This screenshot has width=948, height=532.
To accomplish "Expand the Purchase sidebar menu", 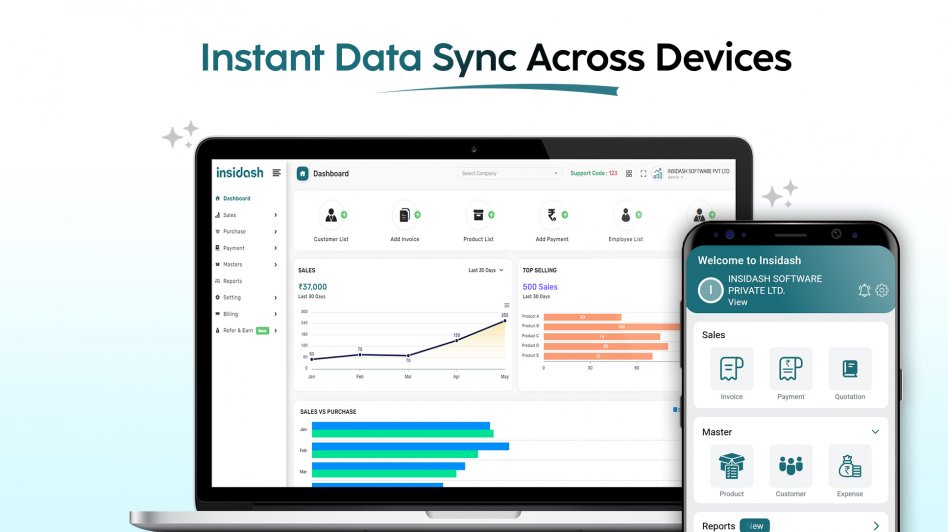I will (x=247, y=232).
